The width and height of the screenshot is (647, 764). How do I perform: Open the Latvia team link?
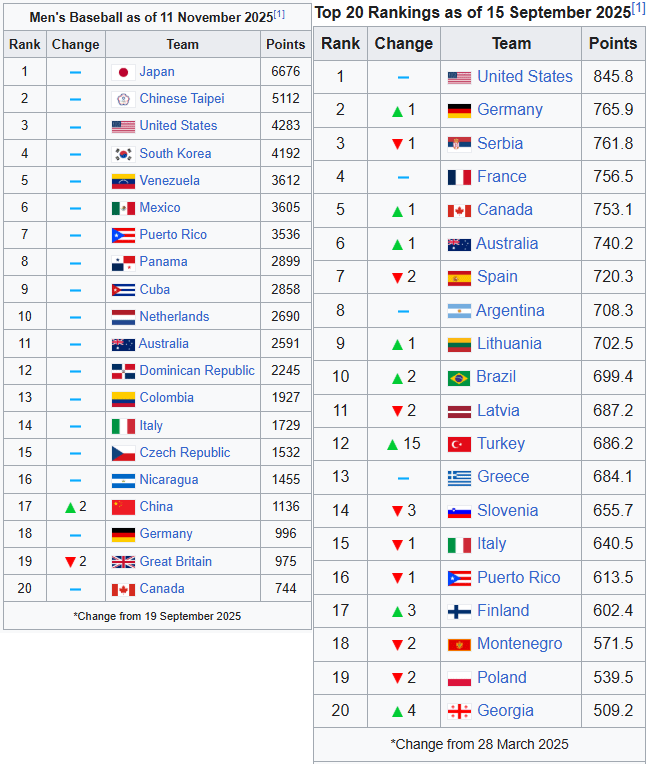pos(498,410)
